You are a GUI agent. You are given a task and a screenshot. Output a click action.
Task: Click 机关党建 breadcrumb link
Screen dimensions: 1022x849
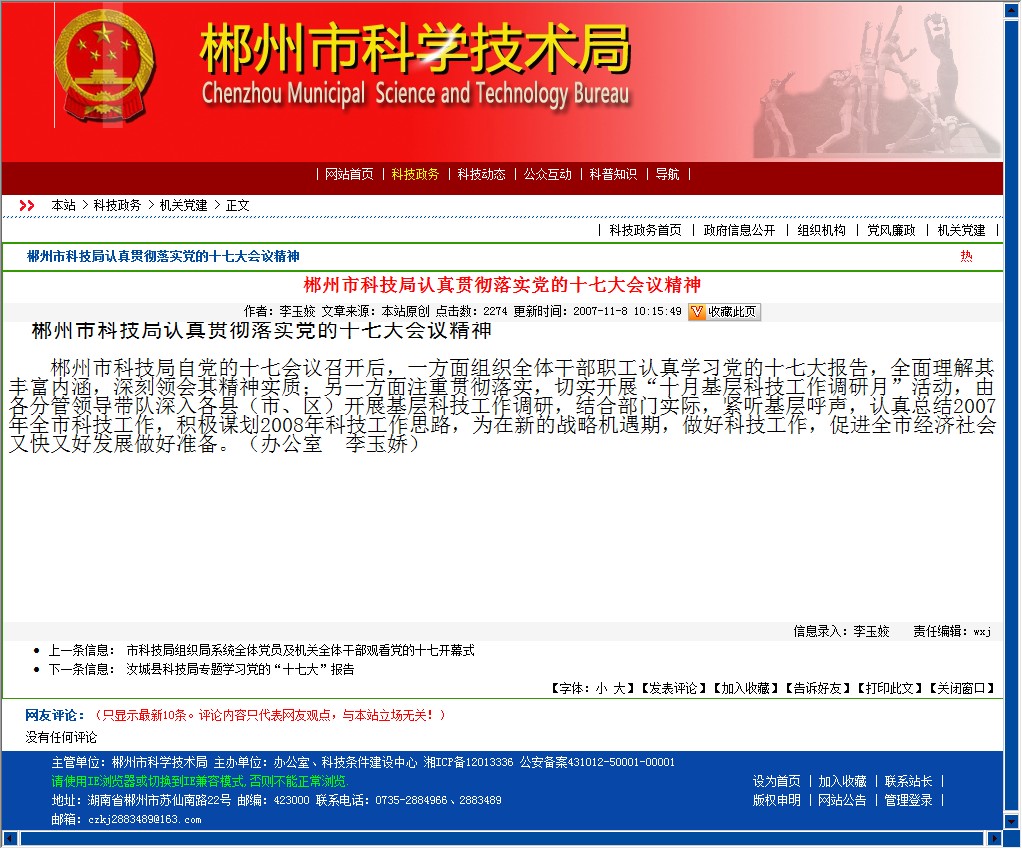pyautogui.click(x=183, y=205)
